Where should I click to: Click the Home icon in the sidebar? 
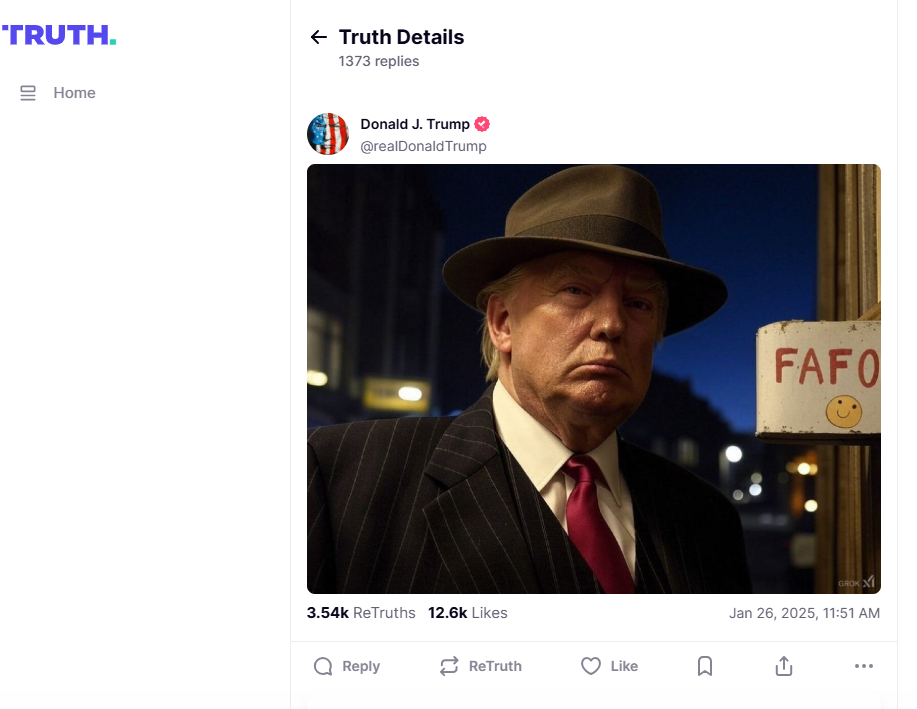pyautogui.click(x=28, y=93)
